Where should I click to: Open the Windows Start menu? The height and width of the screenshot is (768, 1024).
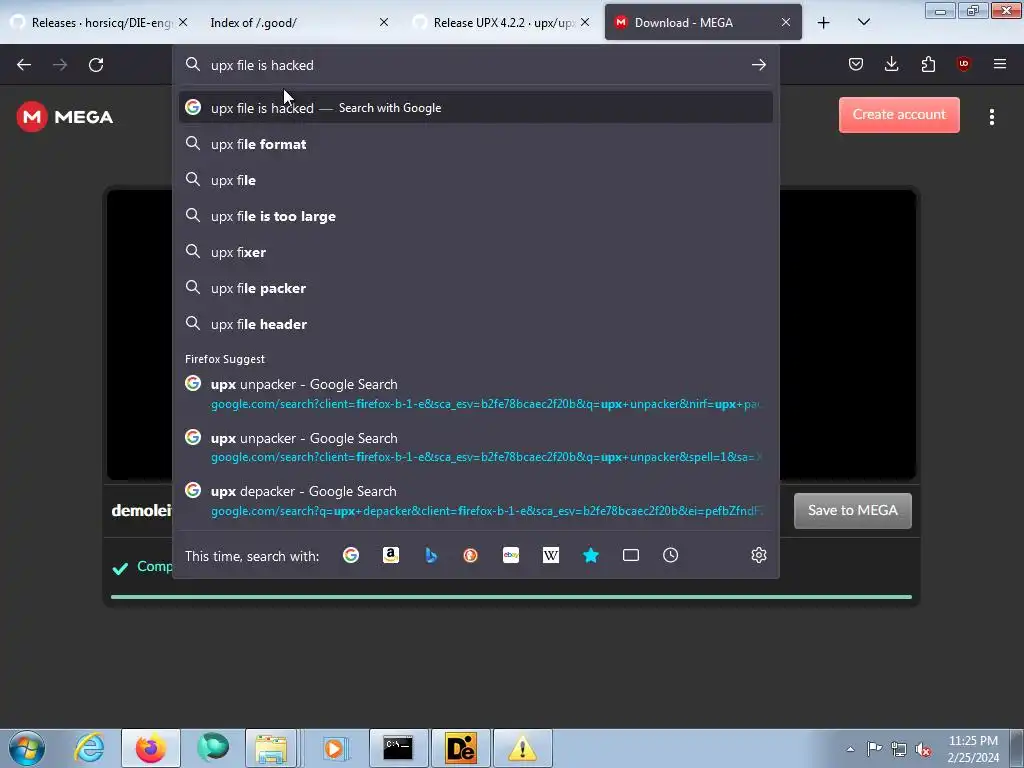click(27, 748)
